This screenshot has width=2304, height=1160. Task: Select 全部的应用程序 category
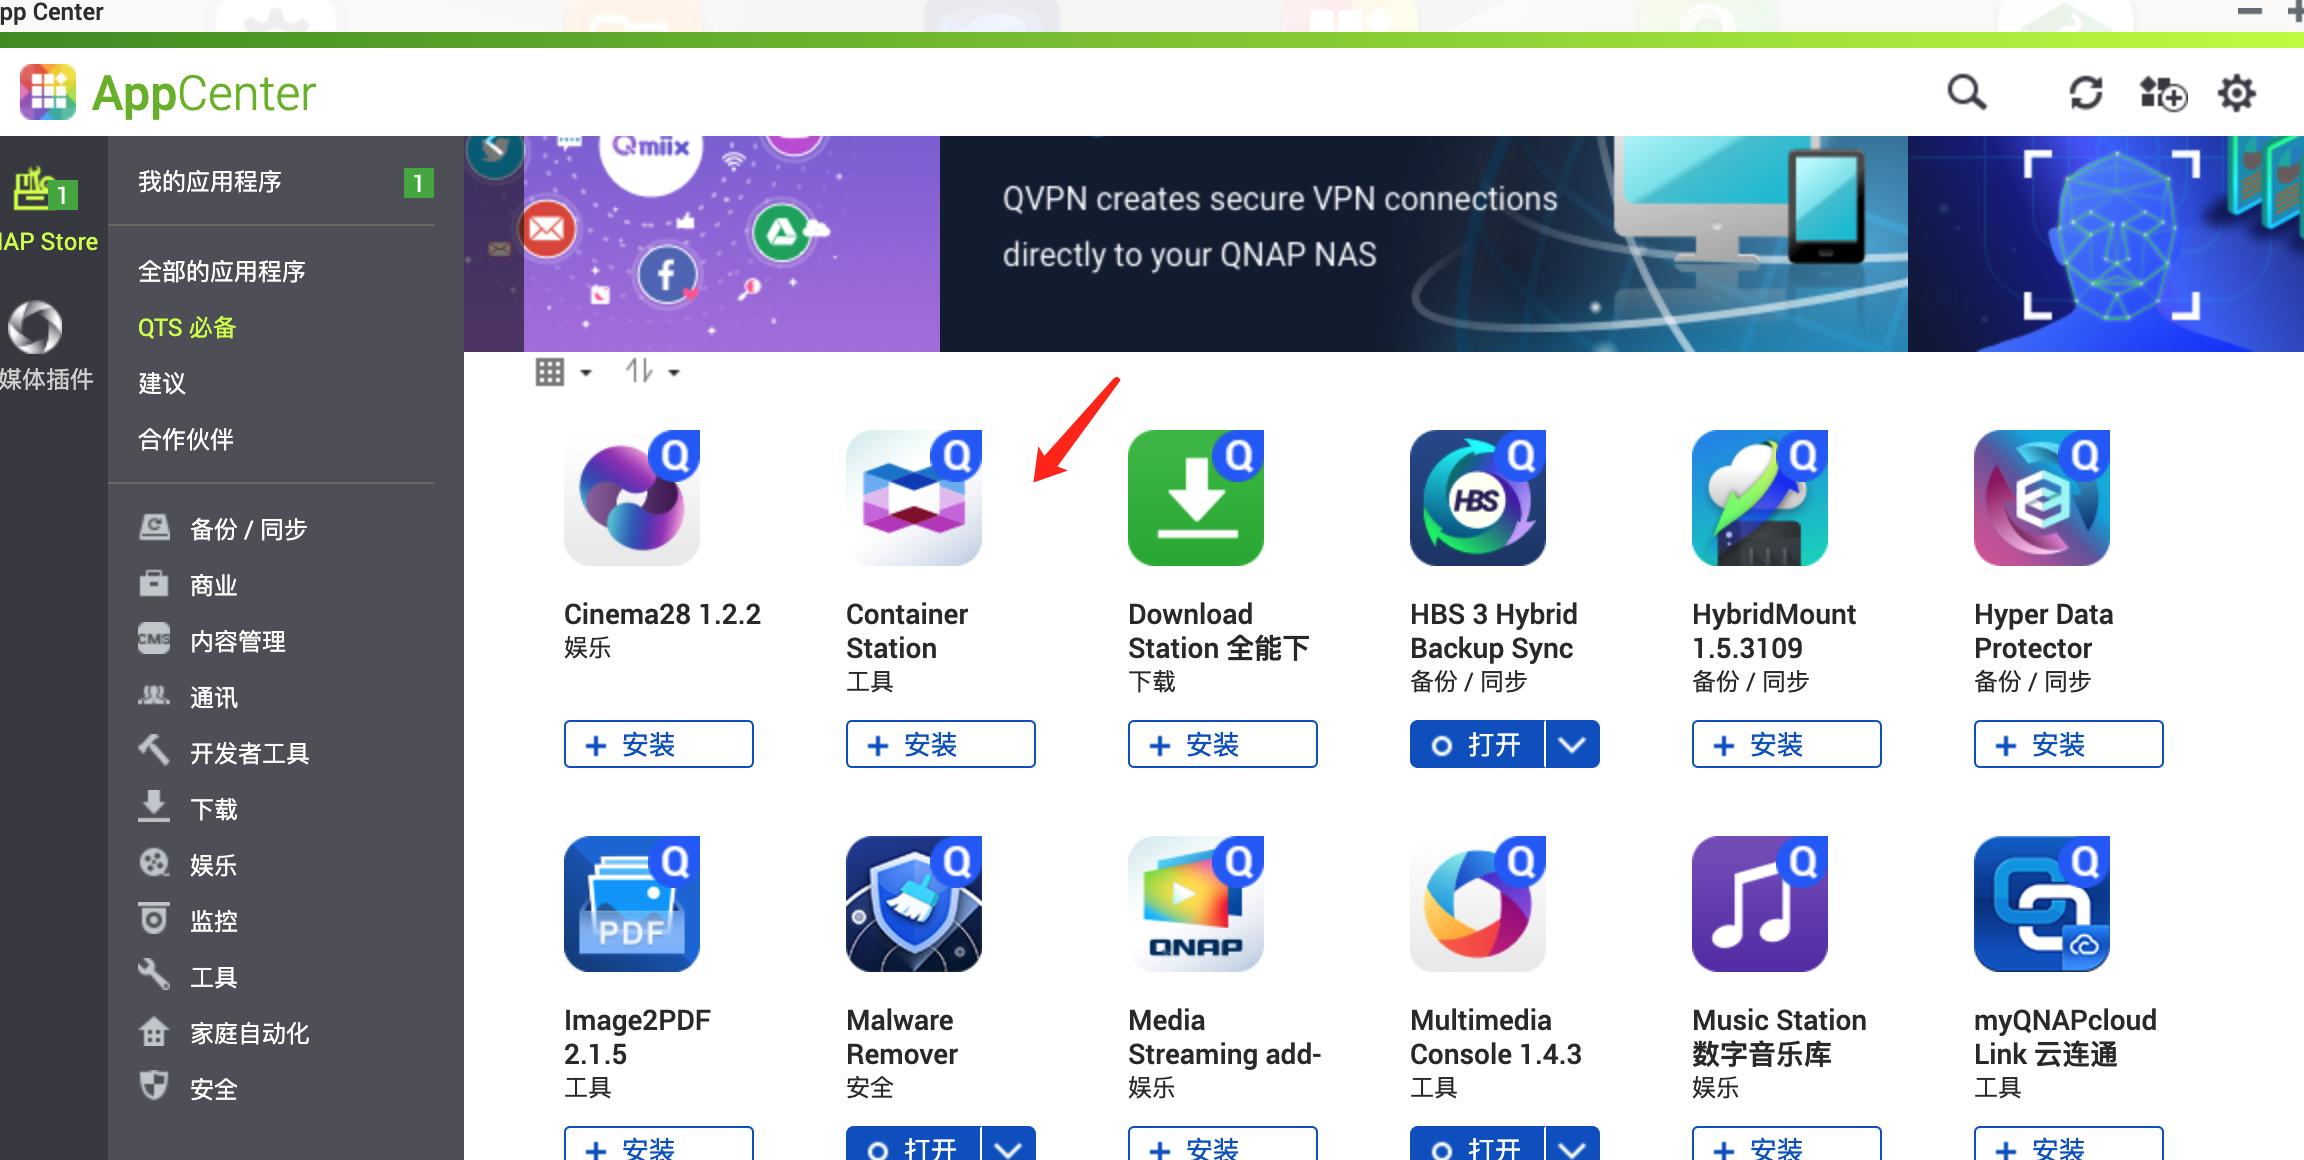pyautogui.click(x=222, y=272)
